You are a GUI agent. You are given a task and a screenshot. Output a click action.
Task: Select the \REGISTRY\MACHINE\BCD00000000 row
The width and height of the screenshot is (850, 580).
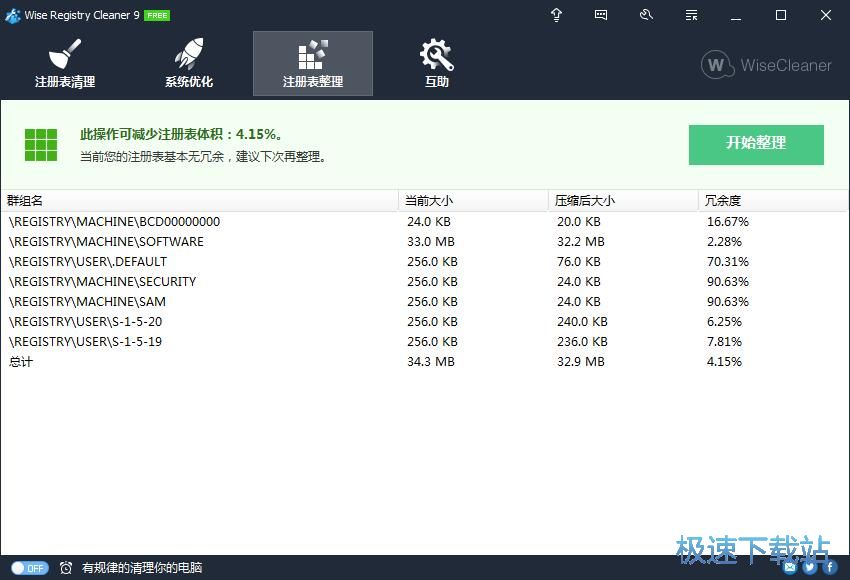click(424, 222)
